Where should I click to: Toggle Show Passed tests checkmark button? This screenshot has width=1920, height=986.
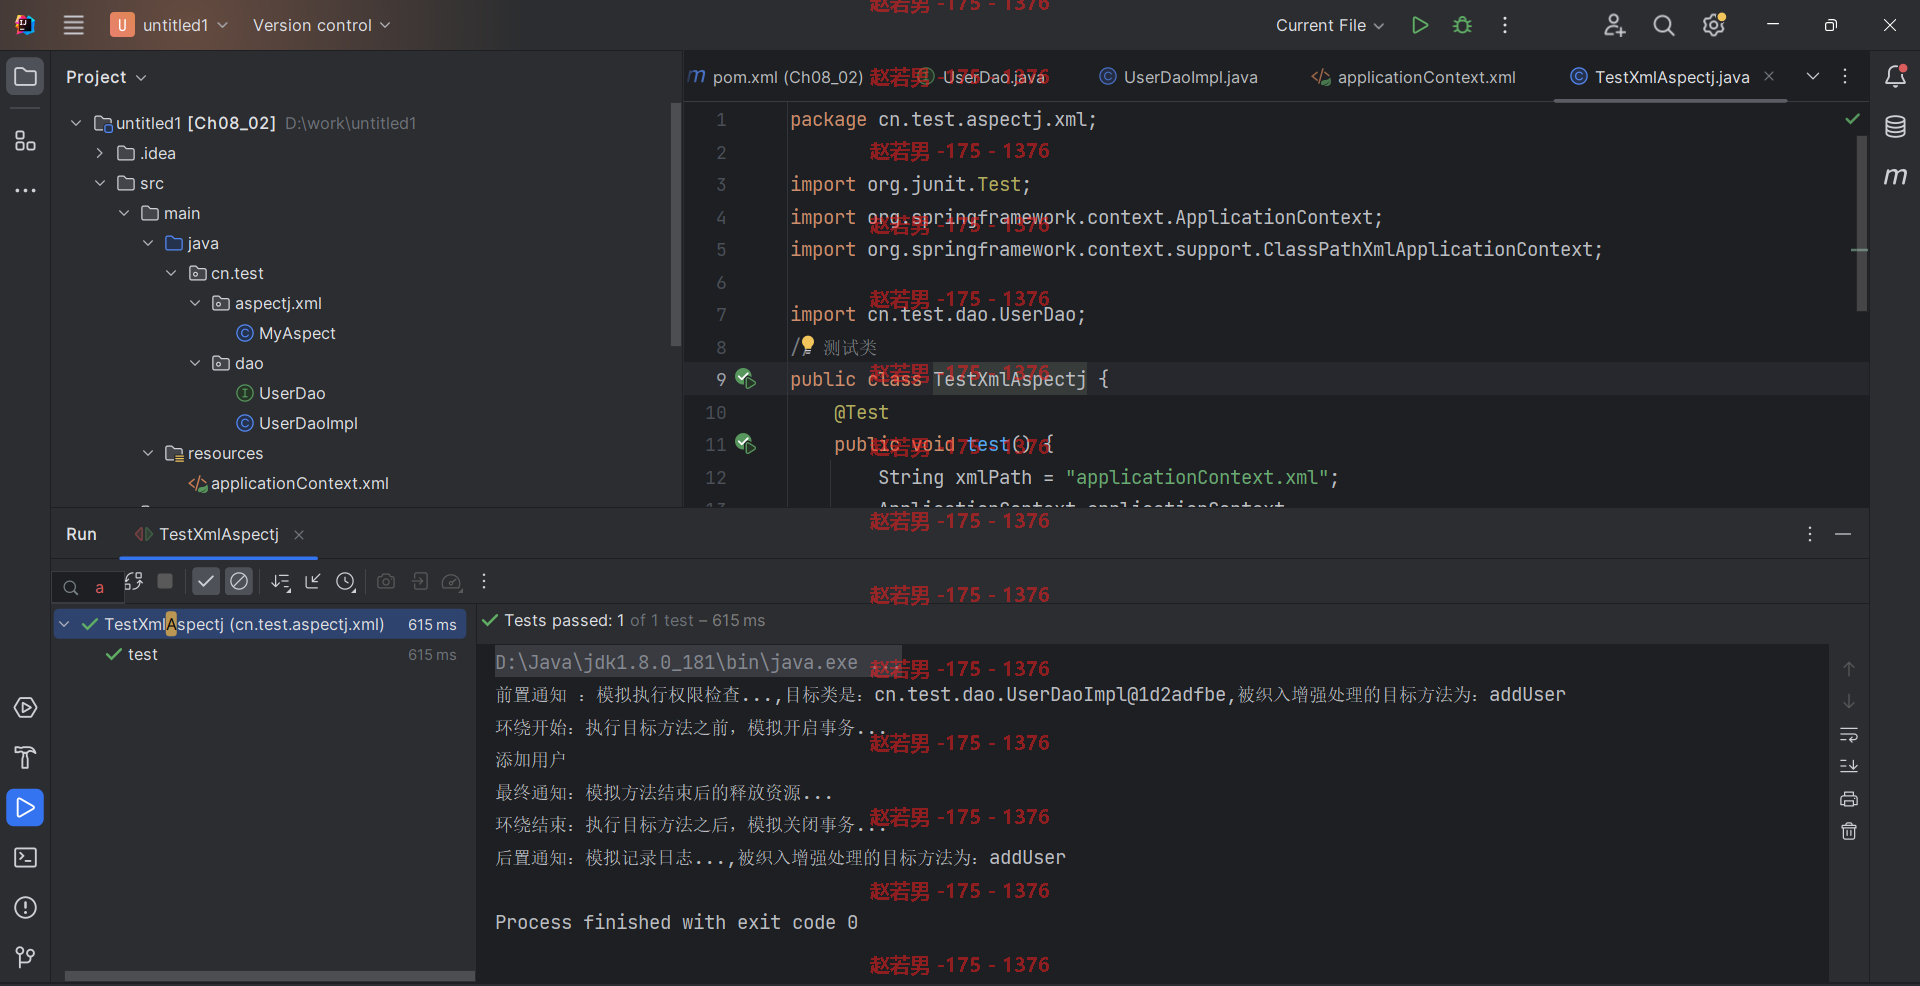(206, 581)
